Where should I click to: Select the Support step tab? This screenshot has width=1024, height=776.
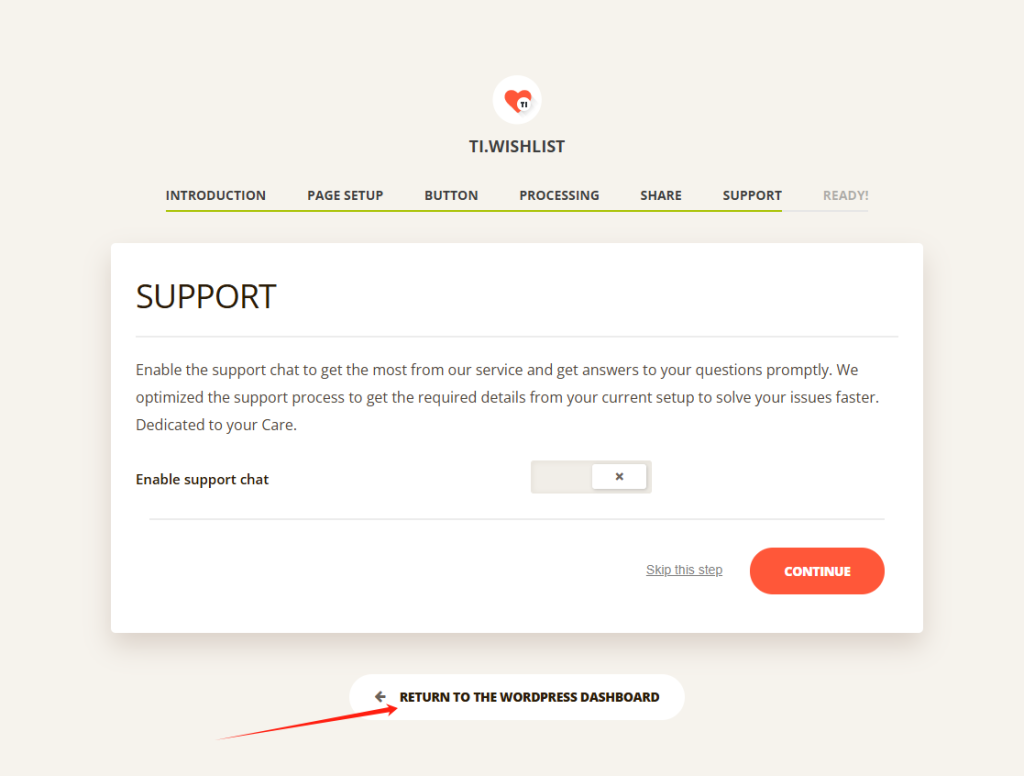pyautogui.click(x=752, y=195)
